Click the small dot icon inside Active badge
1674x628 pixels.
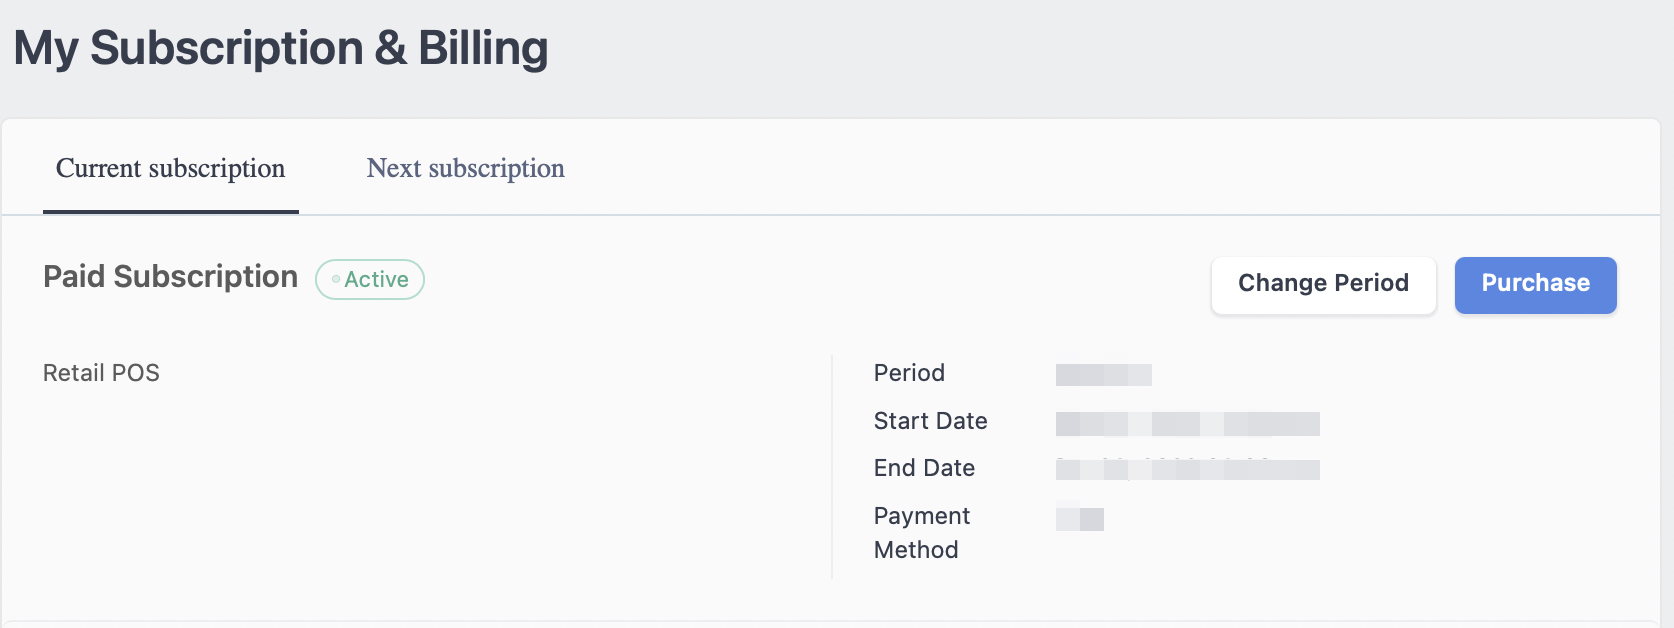[336, 279]
